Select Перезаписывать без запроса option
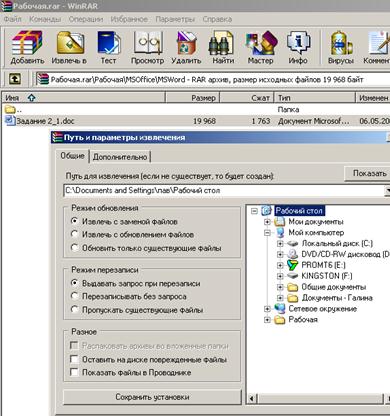The width and height of the screenshot is (390, 416). coord(75,296)
